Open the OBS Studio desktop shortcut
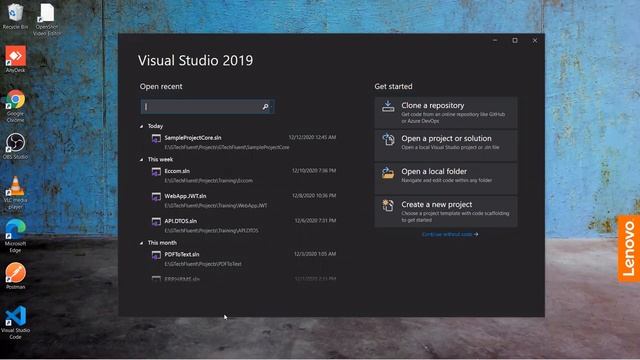The width and height of the screenshot is (640, 360). click(16, 146)
